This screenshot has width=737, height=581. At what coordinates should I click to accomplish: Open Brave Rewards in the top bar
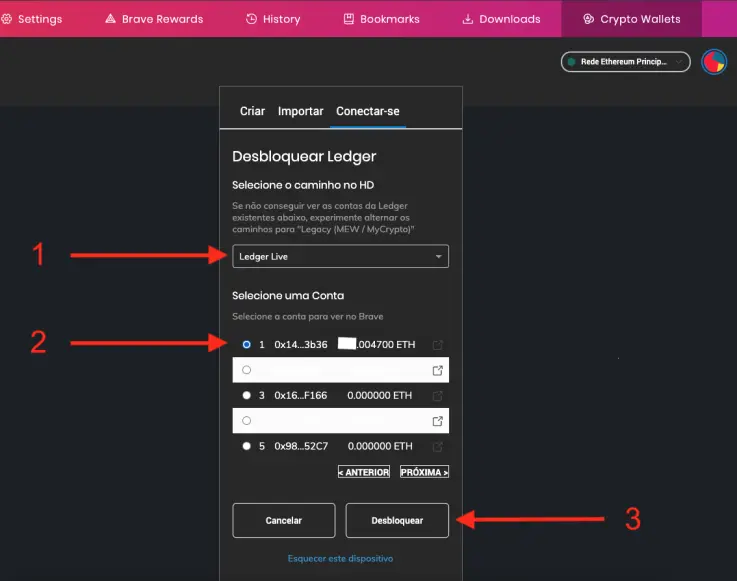[x=154, y=19]
